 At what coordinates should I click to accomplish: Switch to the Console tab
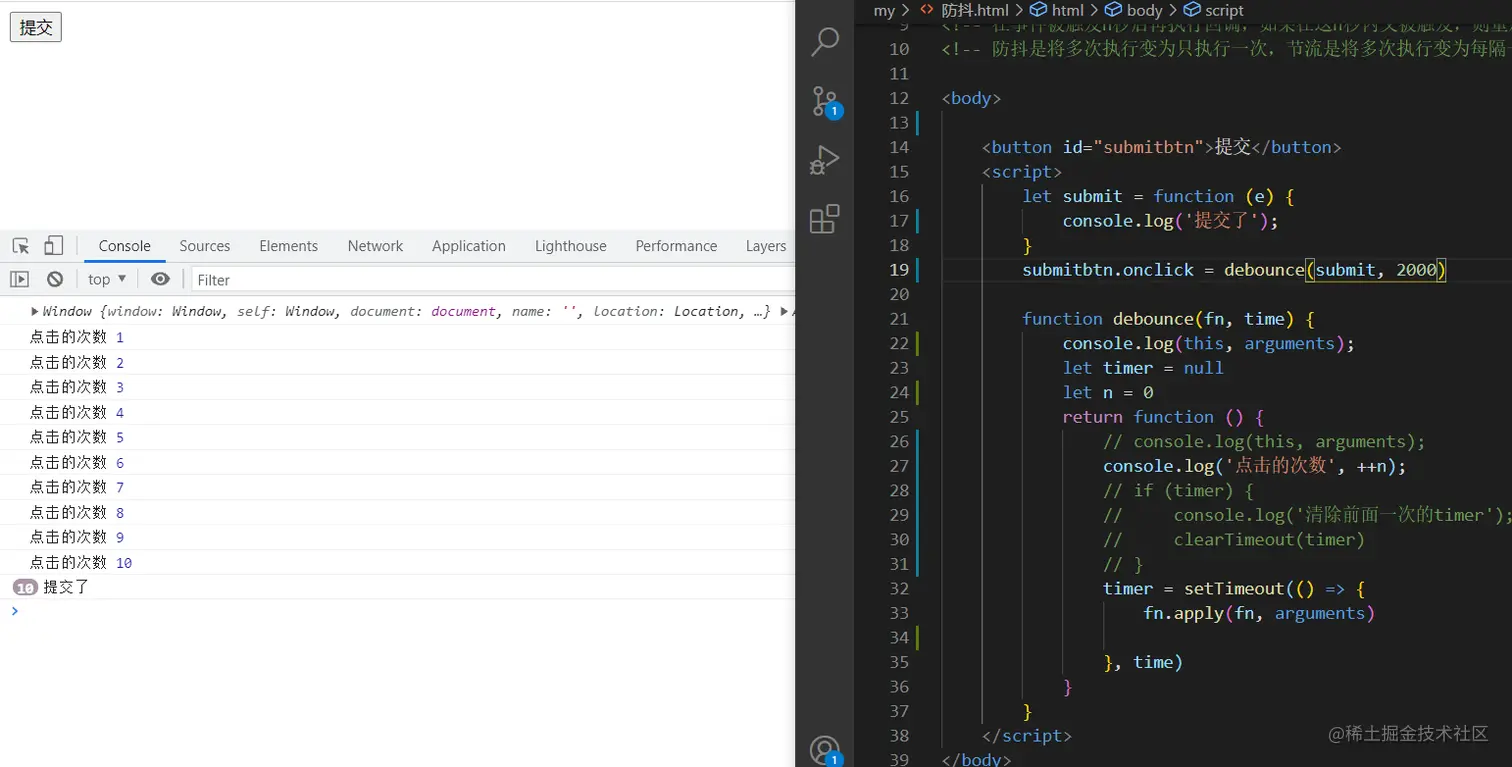click(x=125, y=246)
